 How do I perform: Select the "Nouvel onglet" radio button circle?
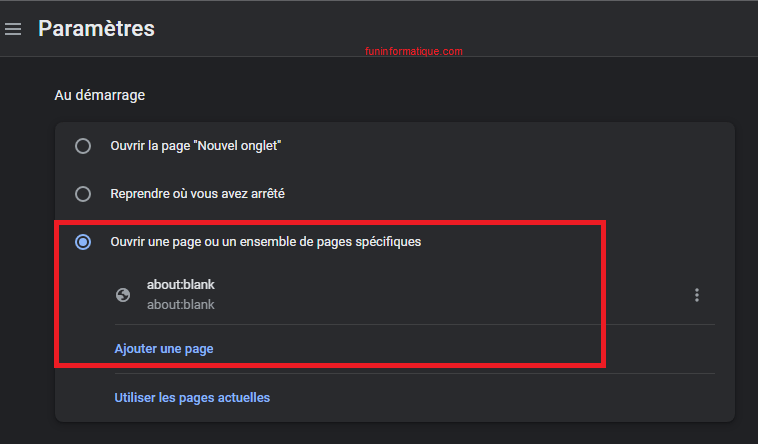point(83,146)
